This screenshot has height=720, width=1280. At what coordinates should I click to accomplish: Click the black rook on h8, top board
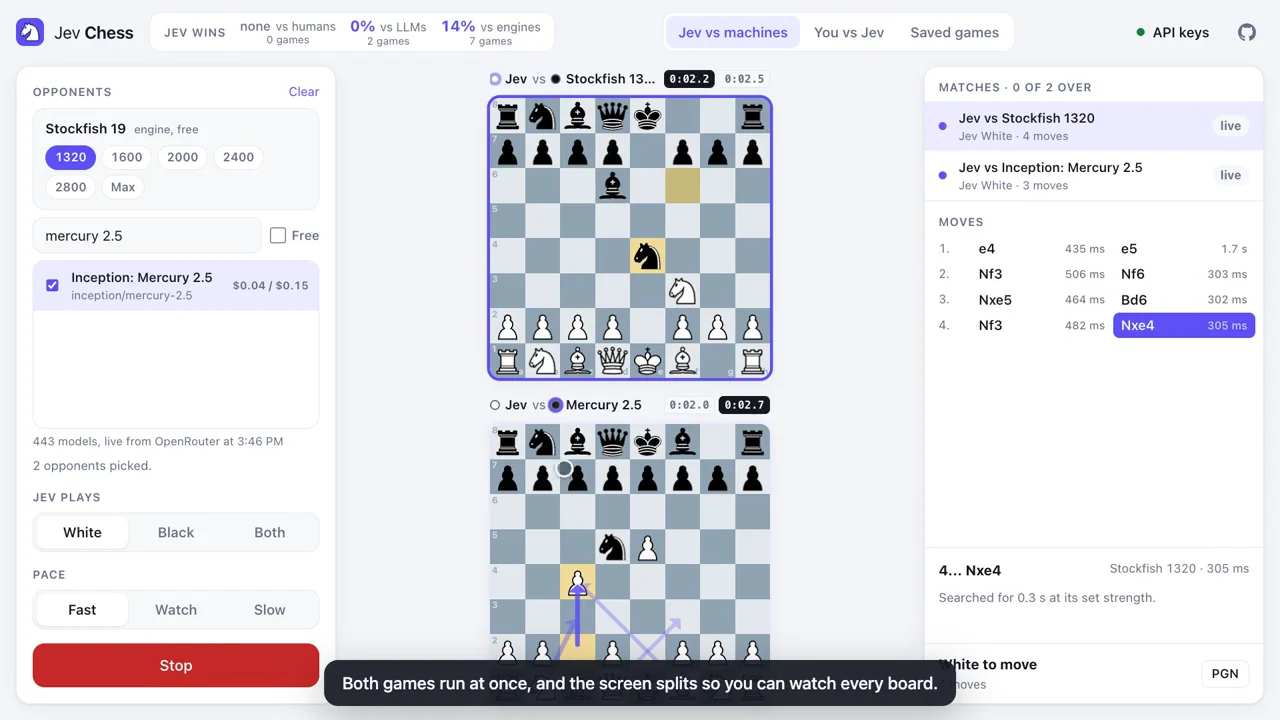[752, 117]
